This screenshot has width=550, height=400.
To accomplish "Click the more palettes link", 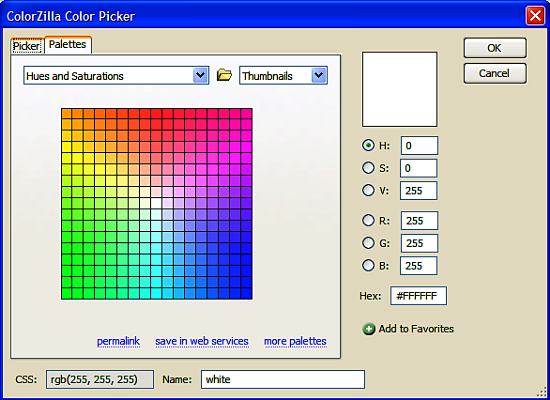I will 295,341.
